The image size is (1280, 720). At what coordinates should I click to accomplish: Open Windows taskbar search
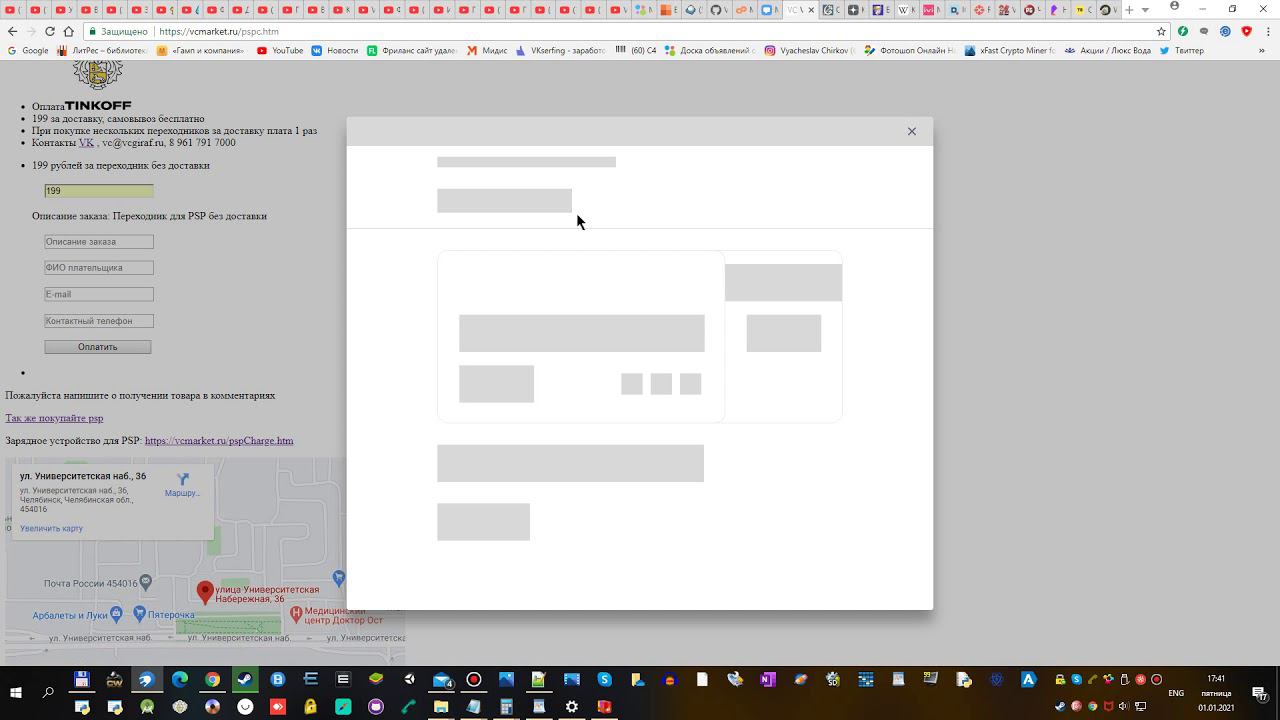[48, 692]
